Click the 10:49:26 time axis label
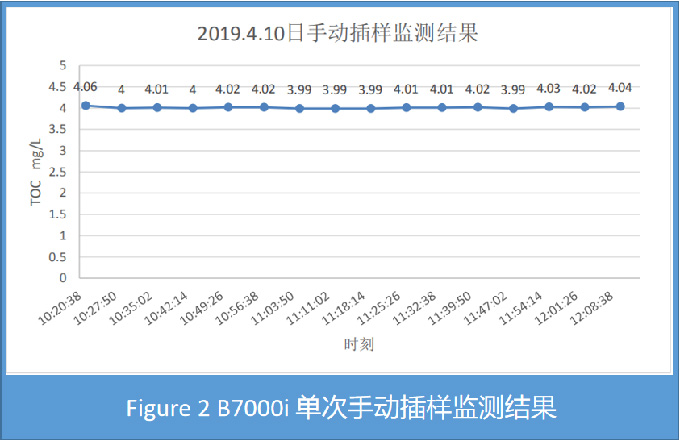This screenshot has width=680, height=440. tap(202, 308)
